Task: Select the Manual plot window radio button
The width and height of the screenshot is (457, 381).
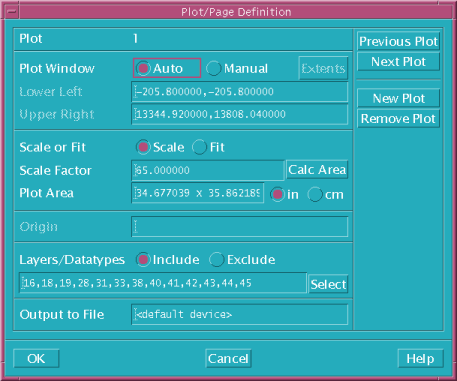Action: pos(237,68)
